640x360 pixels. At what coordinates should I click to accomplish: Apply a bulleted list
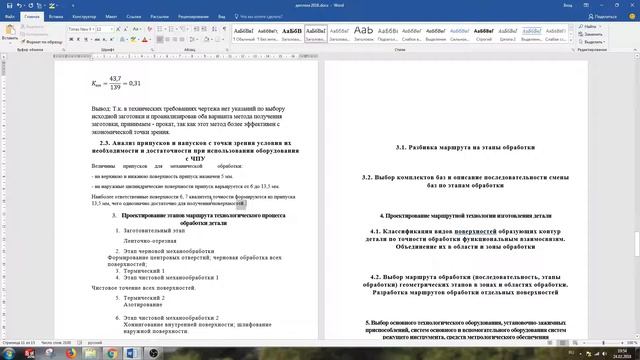click(x=160, y=29)
